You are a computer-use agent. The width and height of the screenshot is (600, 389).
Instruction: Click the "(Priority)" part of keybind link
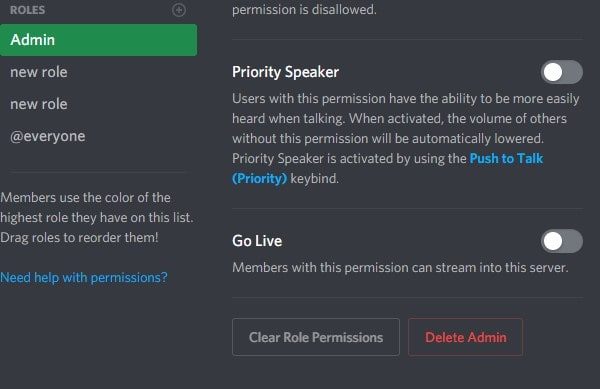259,179
